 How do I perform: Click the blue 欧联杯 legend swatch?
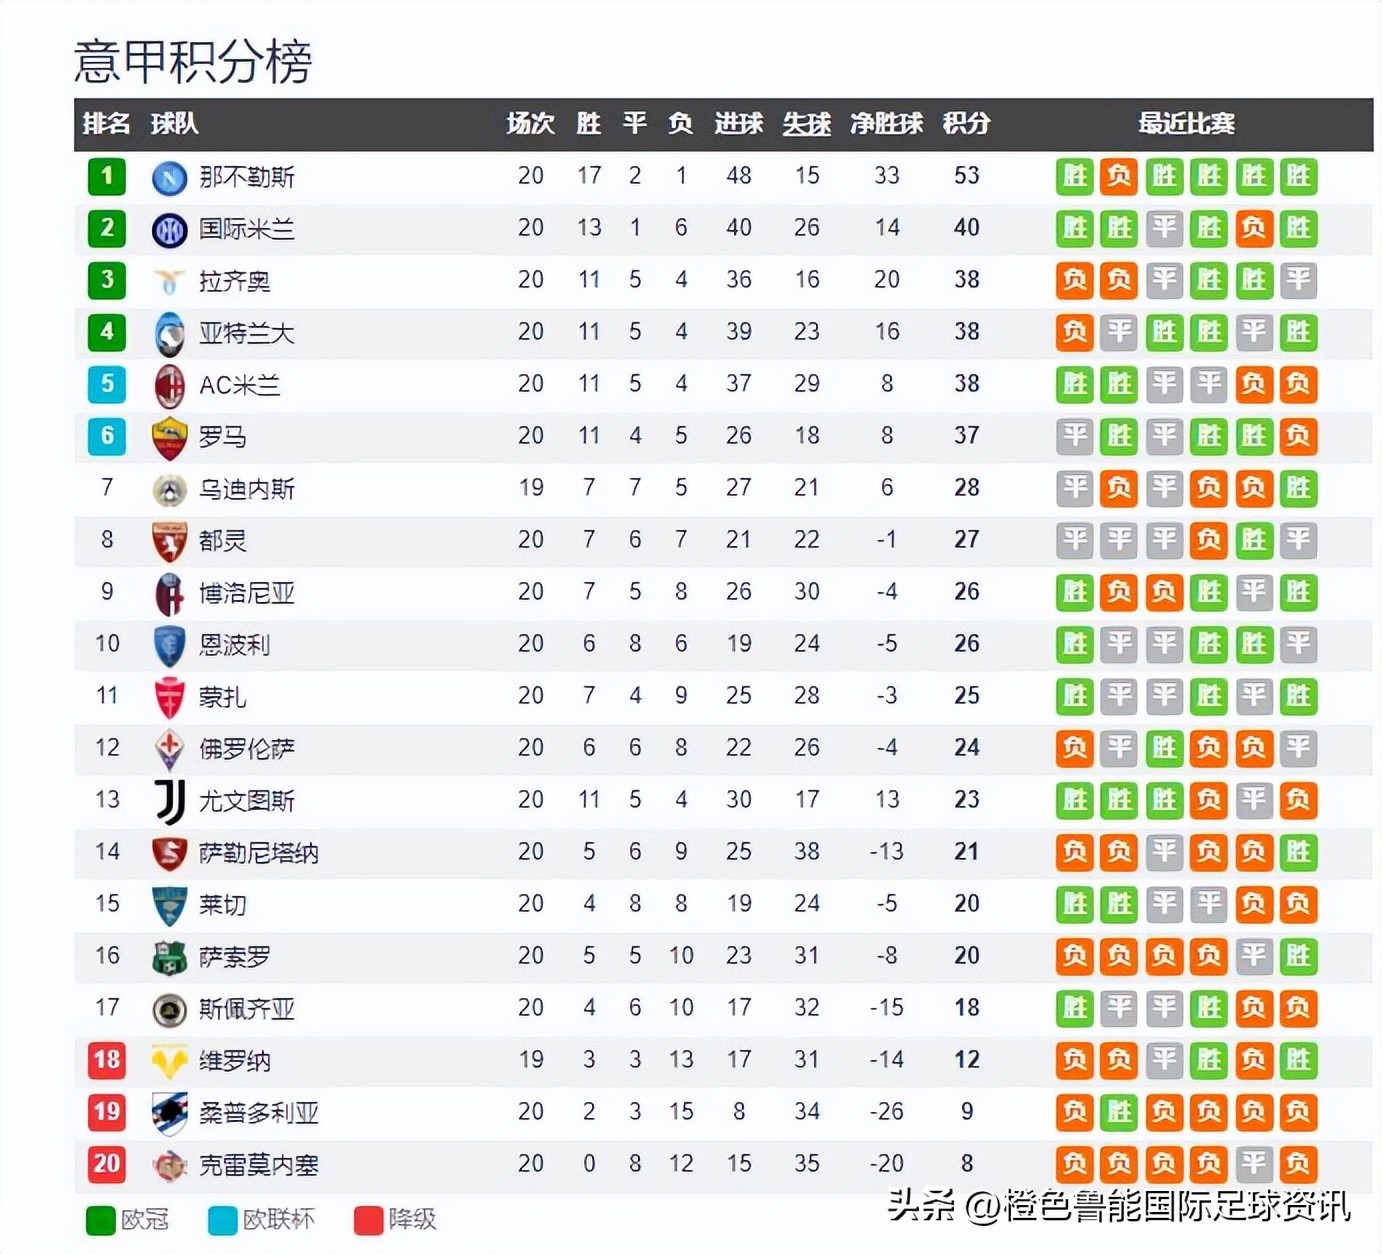point(222,1220)
